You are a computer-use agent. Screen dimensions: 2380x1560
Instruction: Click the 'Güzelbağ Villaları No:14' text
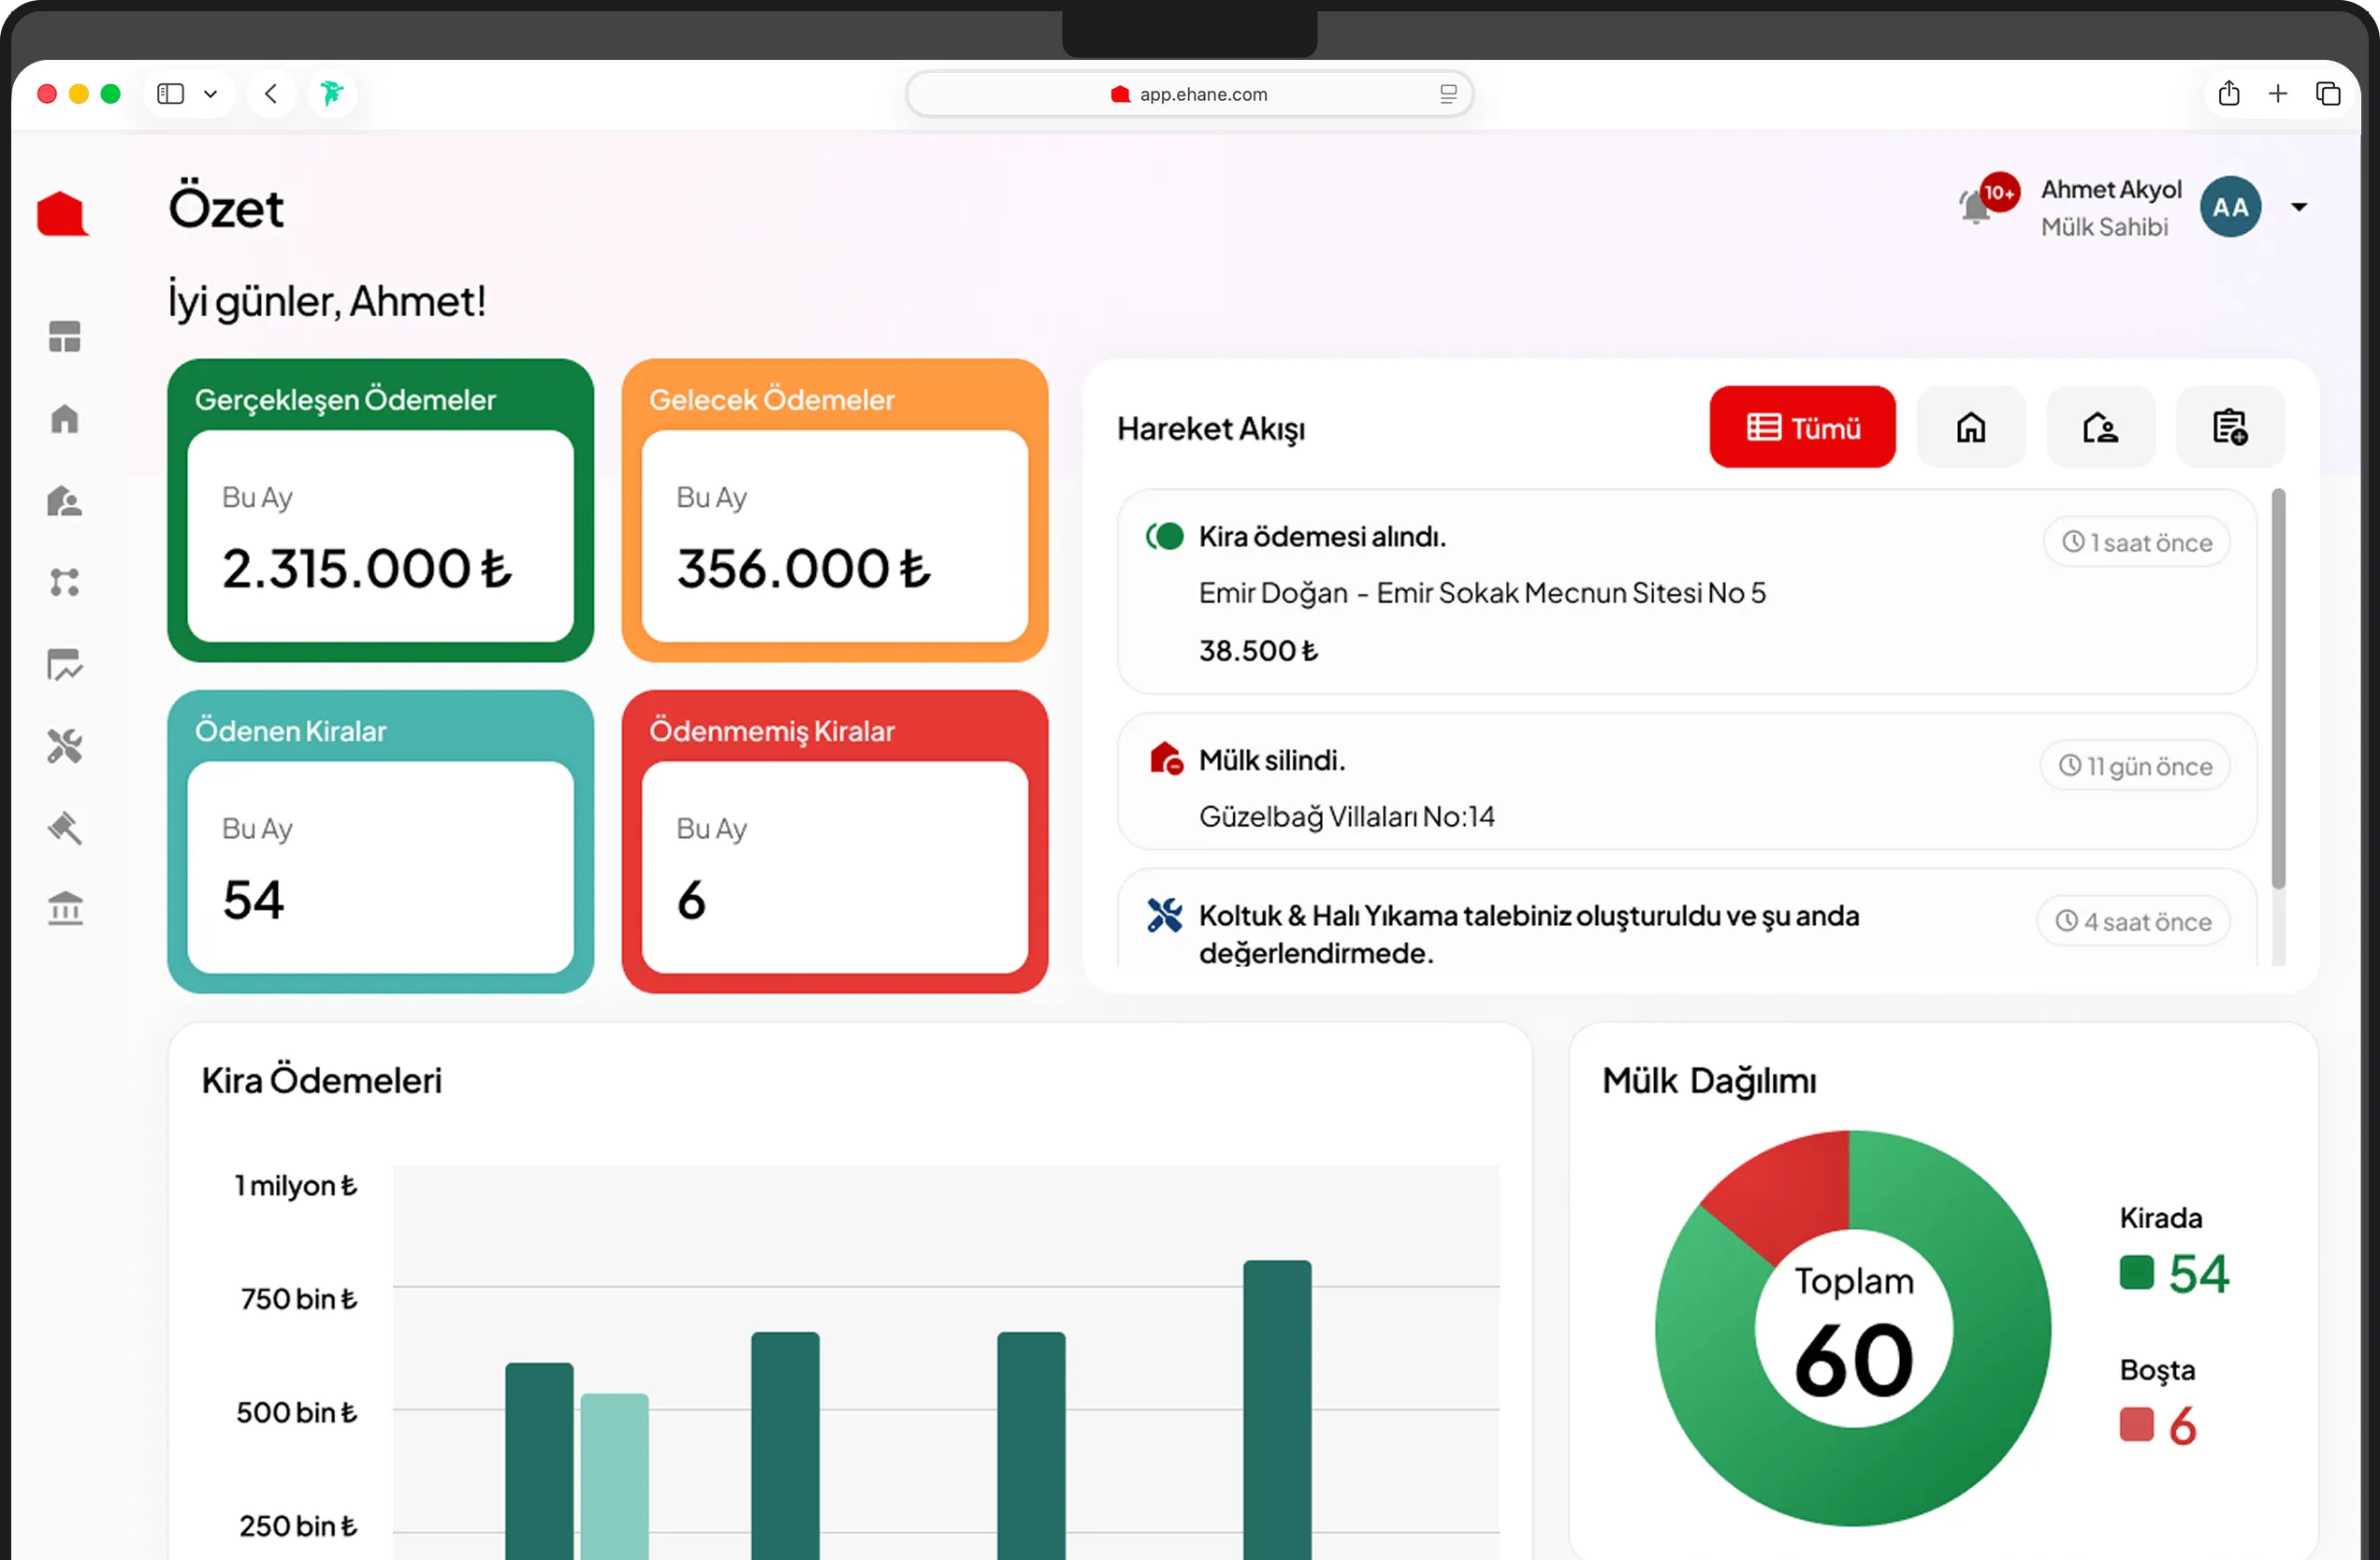(1347, 817)
